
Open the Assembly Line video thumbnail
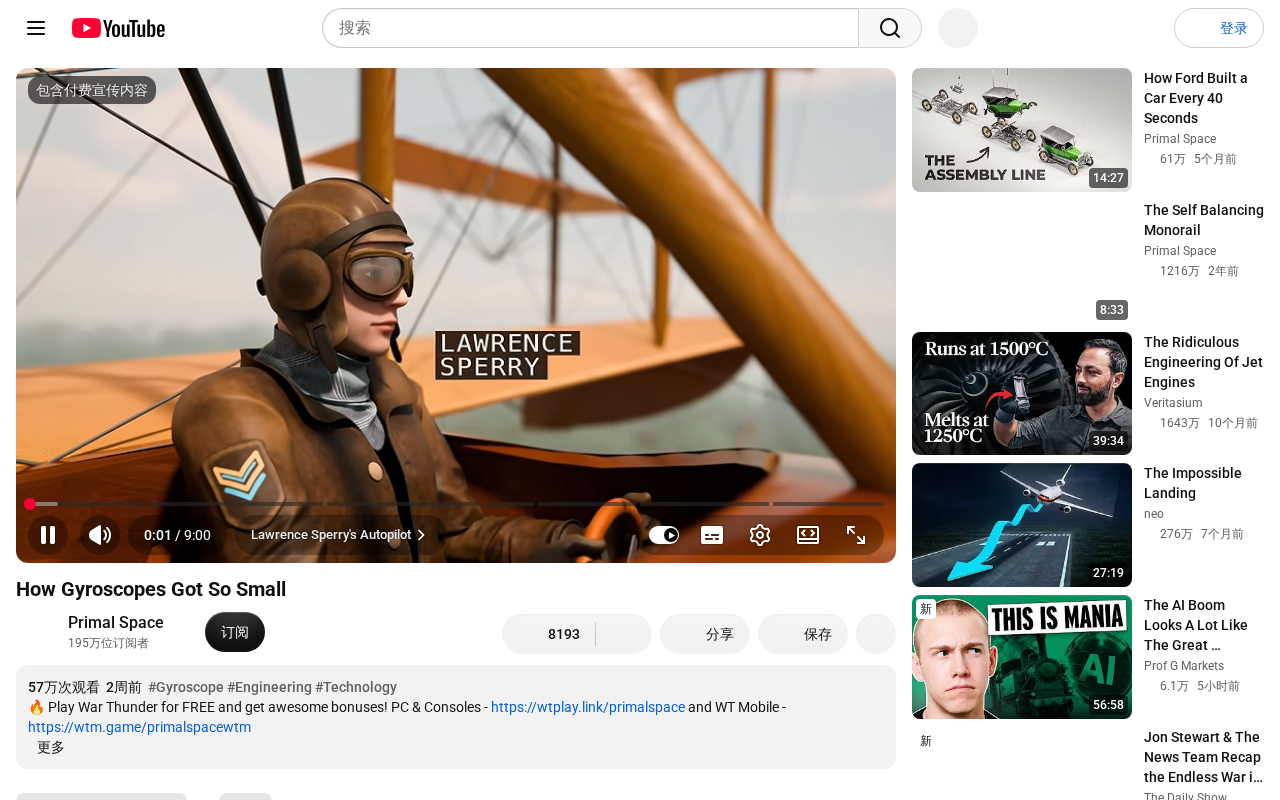[x=1022, y=130]
